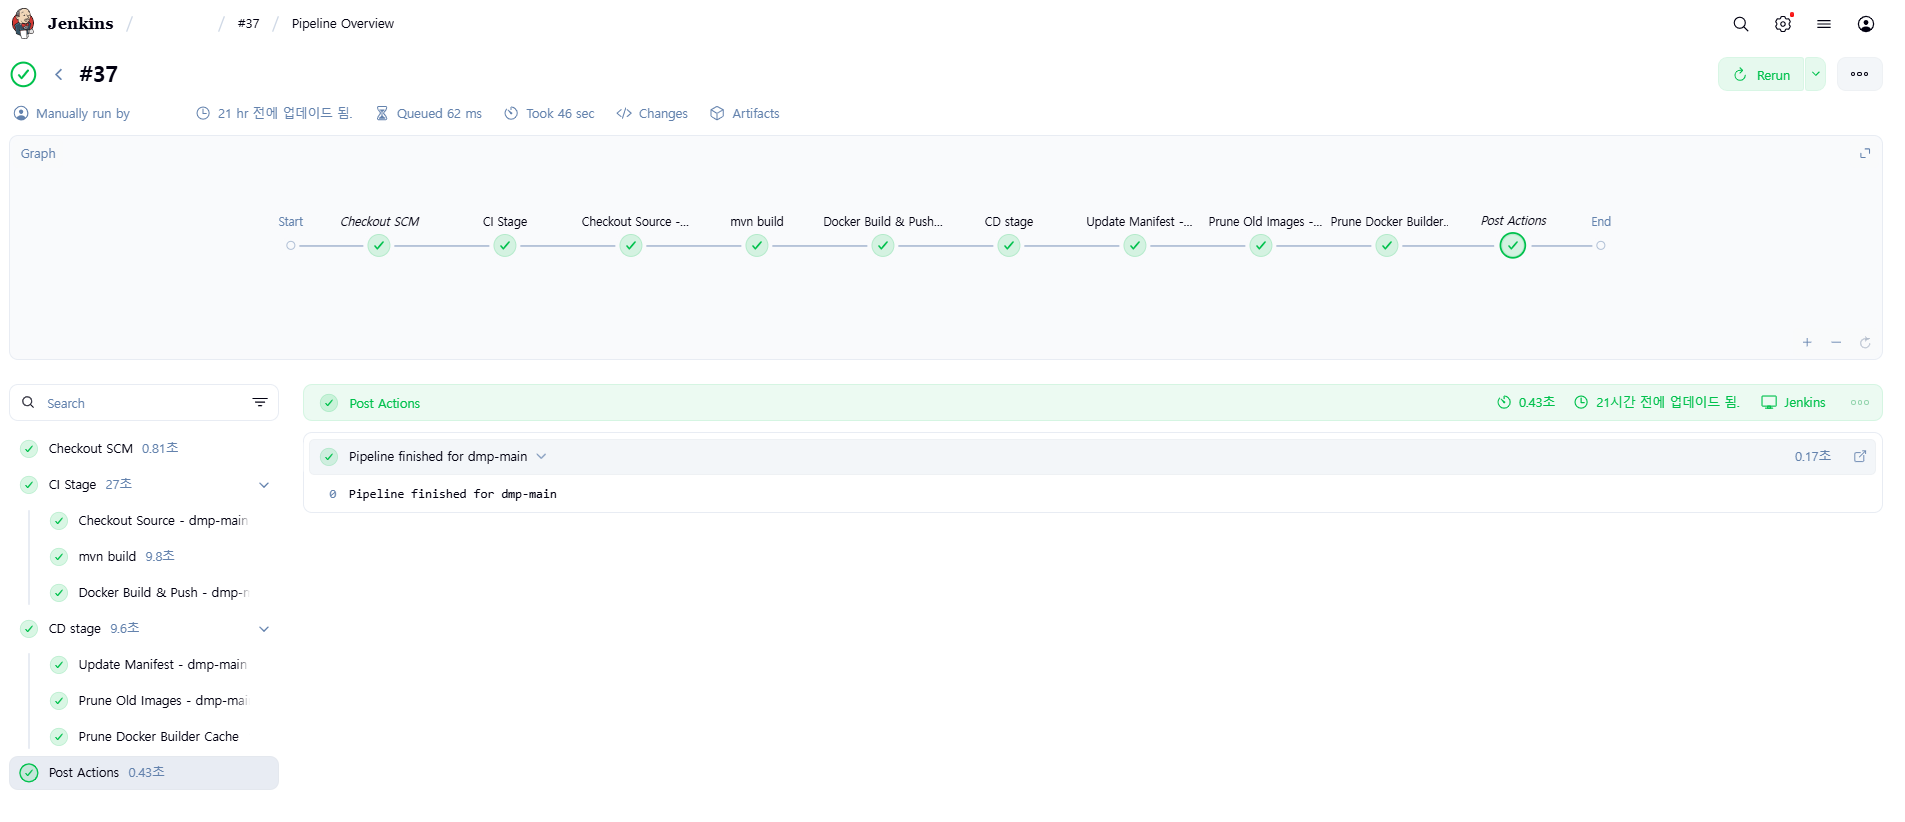Click the Jenkins logo icon
The image size is (1905, 822).
[23, 23]
